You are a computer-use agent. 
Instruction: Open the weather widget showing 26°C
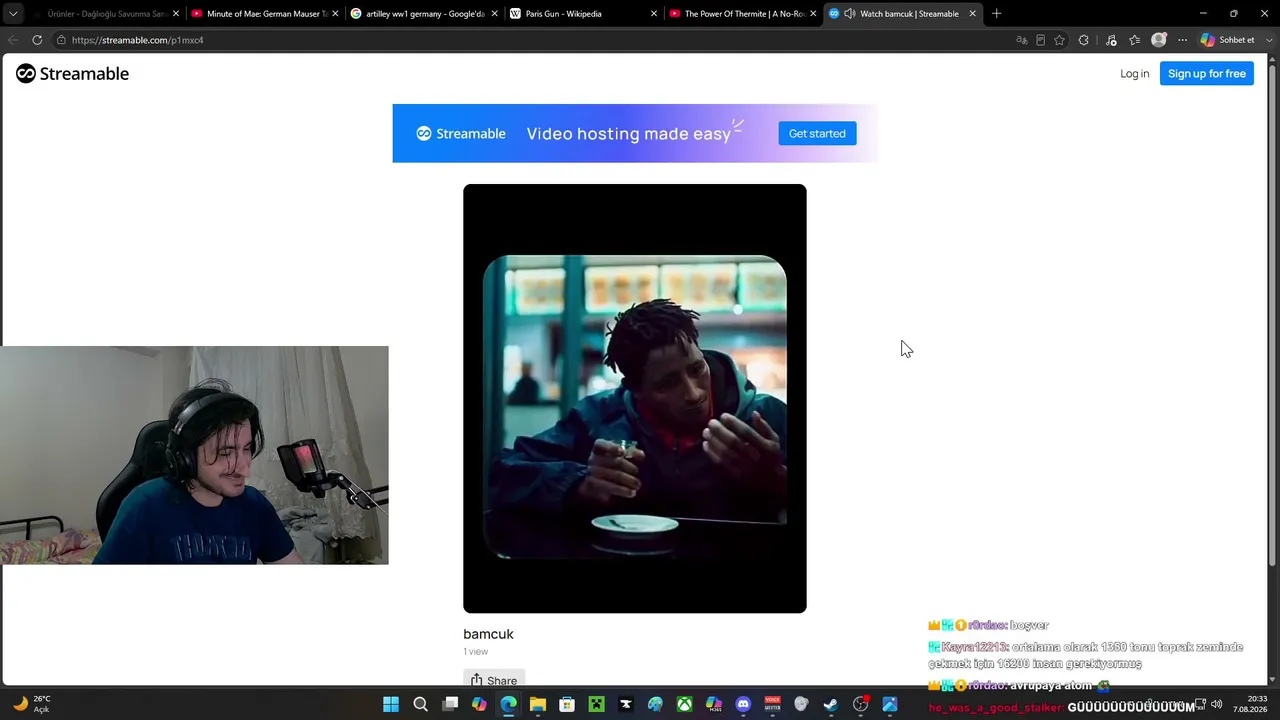click(x=30, y=704)
